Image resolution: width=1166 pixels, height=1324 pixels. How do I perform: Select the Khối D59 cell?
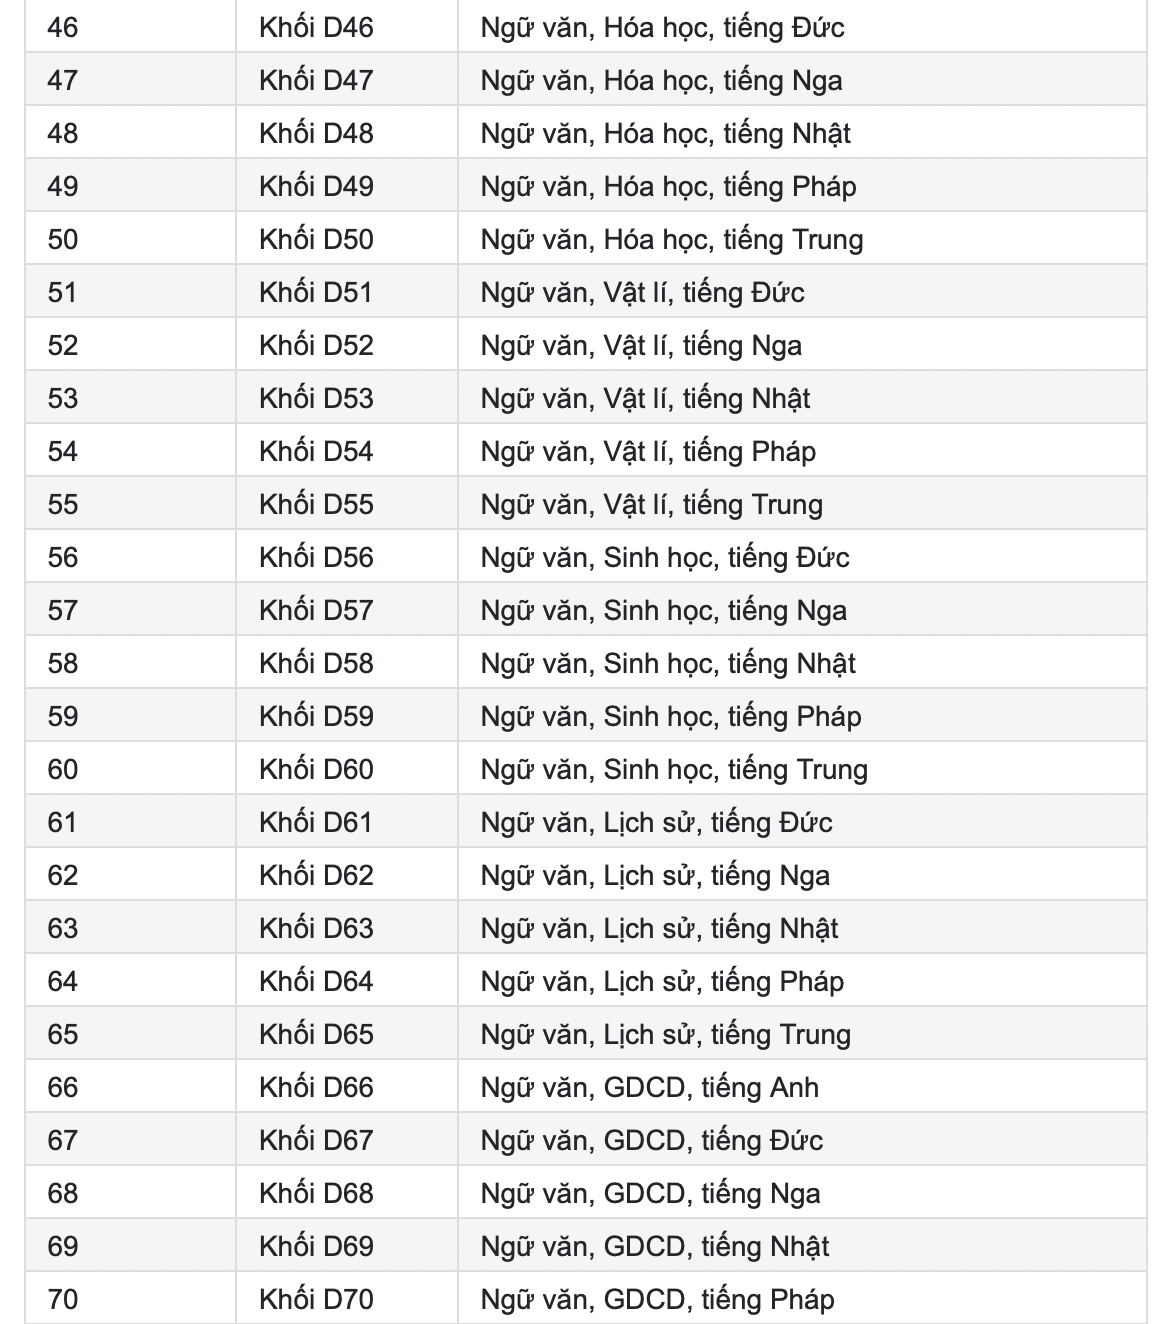[x=347, y=716]
